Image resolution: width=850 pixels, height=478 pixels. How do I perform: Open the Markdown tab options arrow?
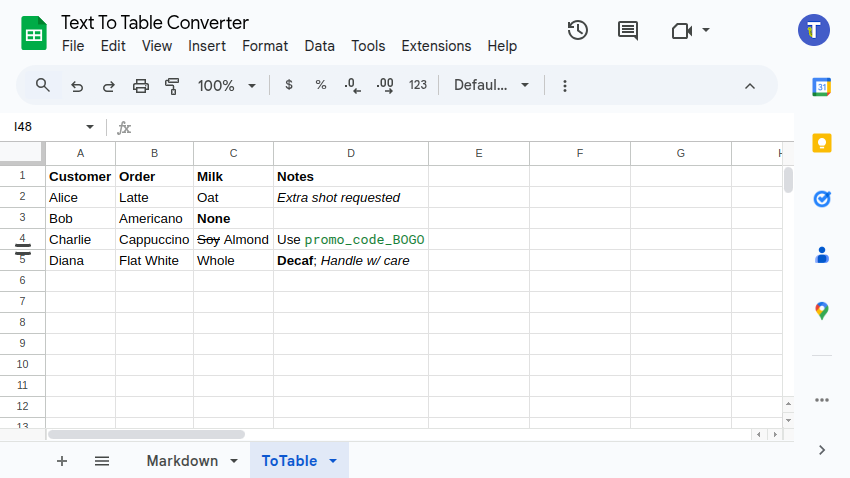[234, 461]
